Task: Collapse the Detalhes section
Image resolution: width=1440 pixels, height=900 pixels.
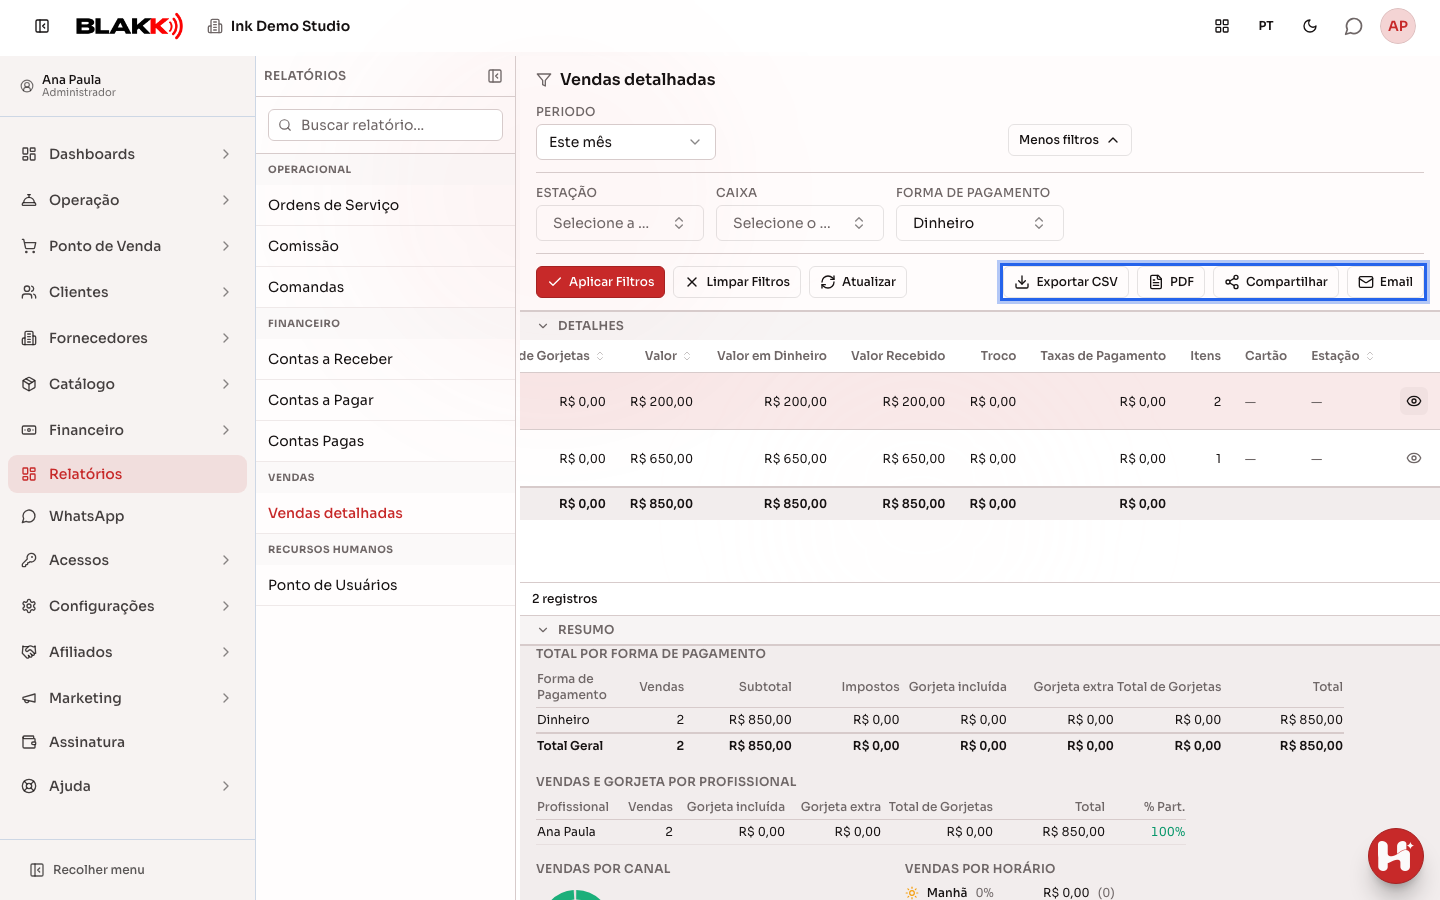Action: (581, 326)
